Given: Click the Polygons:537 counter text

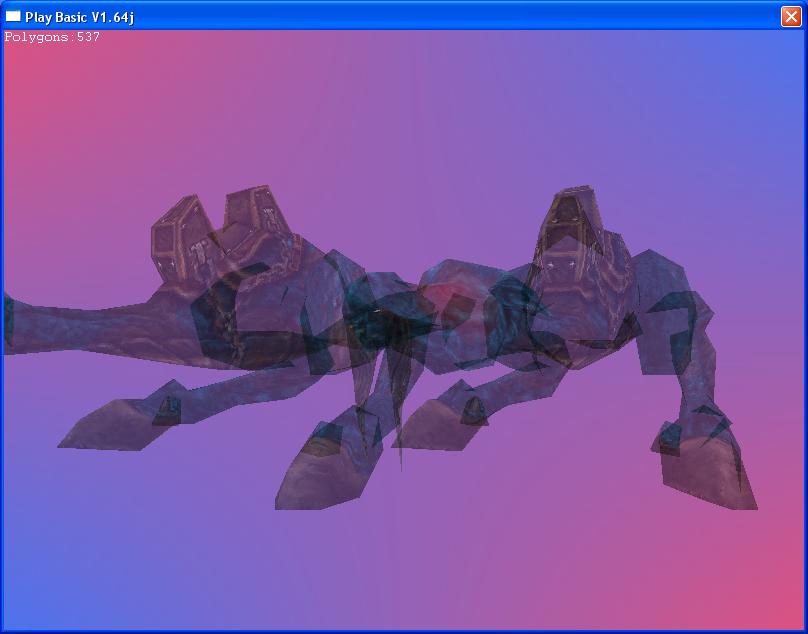Looking at the screenshot, I should [x=52, y=37].
